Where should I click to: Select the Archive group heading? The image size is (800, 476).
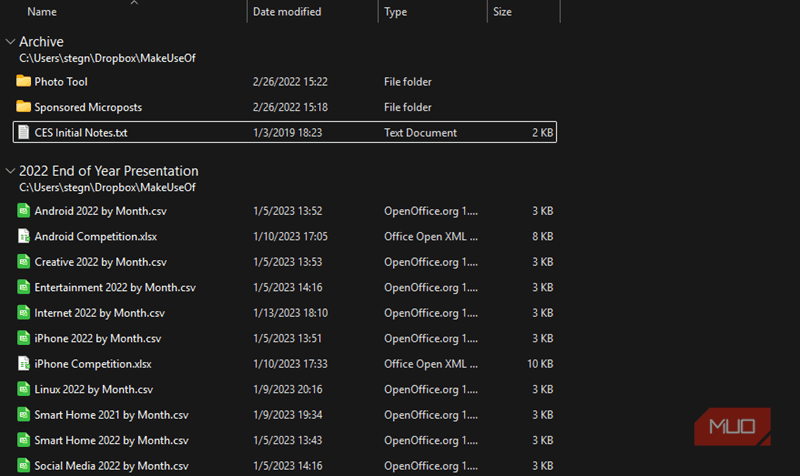[41, 42]
